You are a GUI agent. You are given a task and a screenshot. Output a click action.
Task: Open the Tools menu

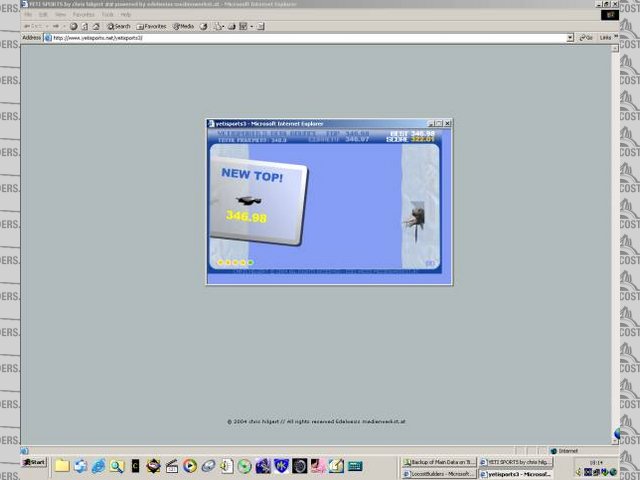point(107,15)
